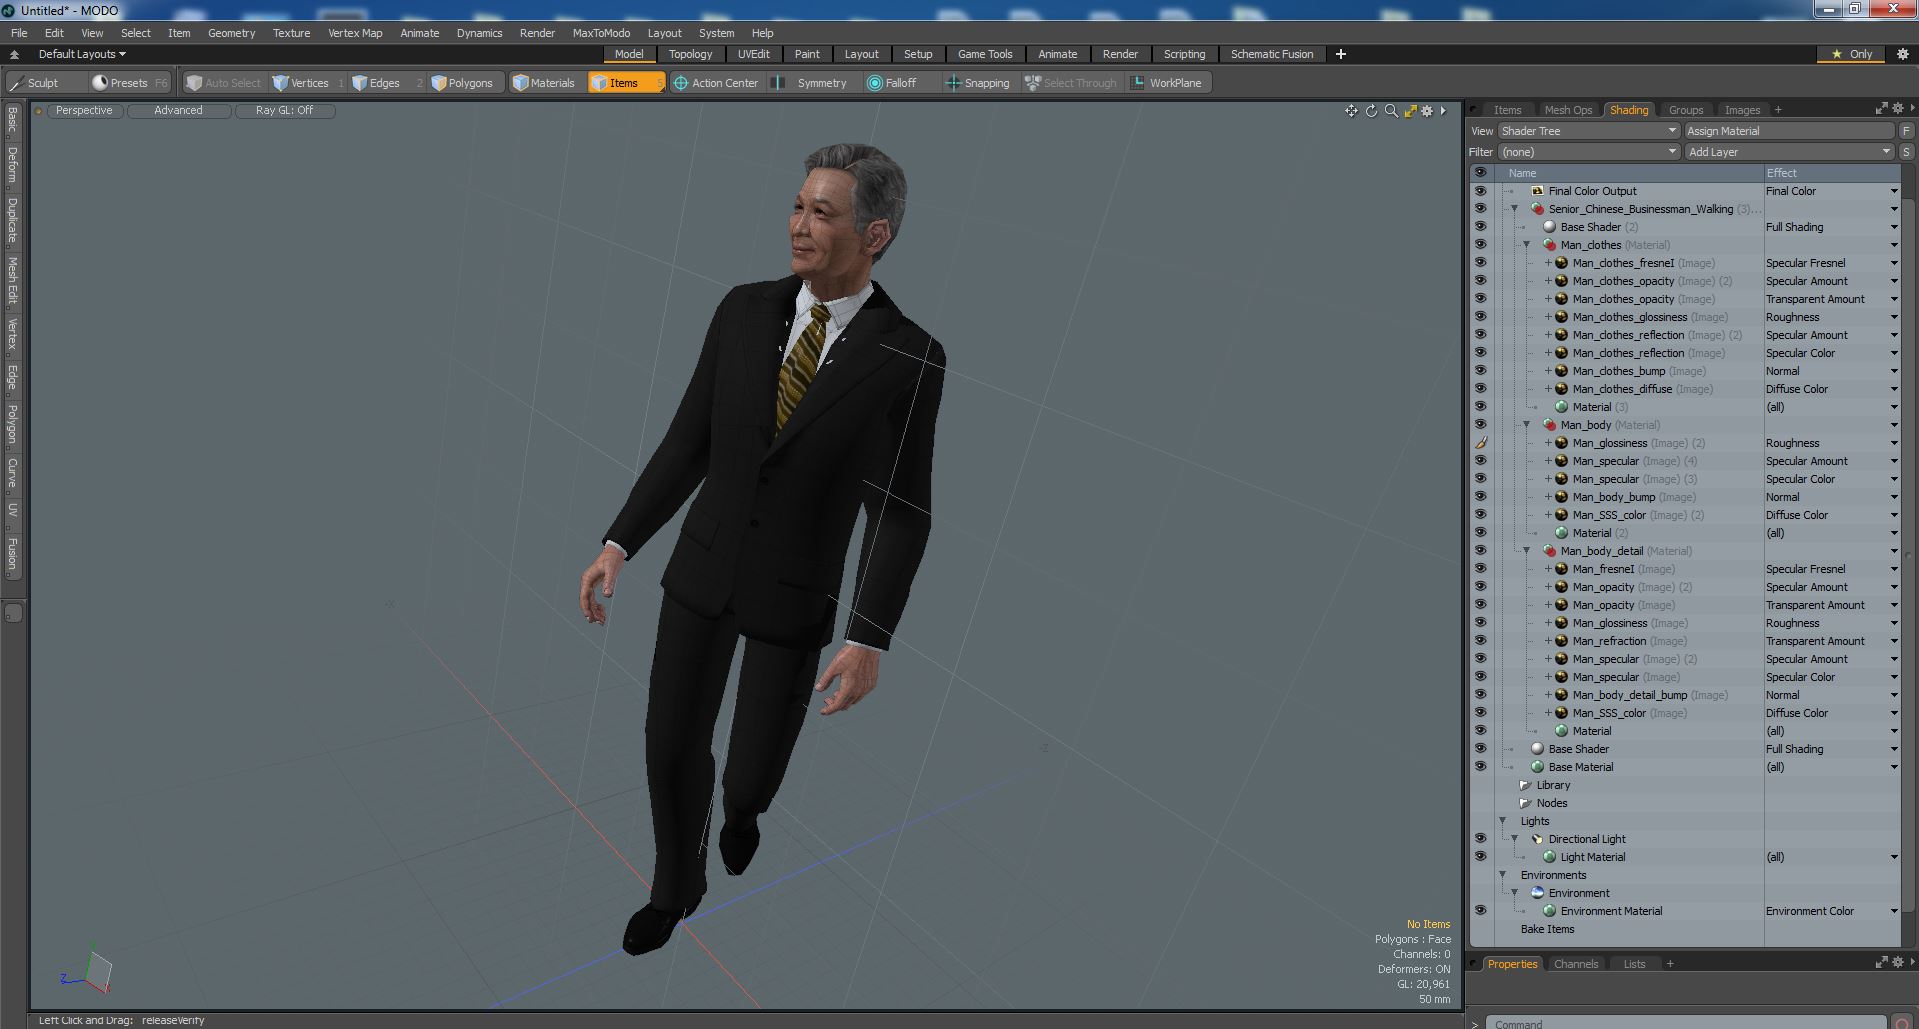
Task: Activate Items selection mode
Action: point(625,83)
